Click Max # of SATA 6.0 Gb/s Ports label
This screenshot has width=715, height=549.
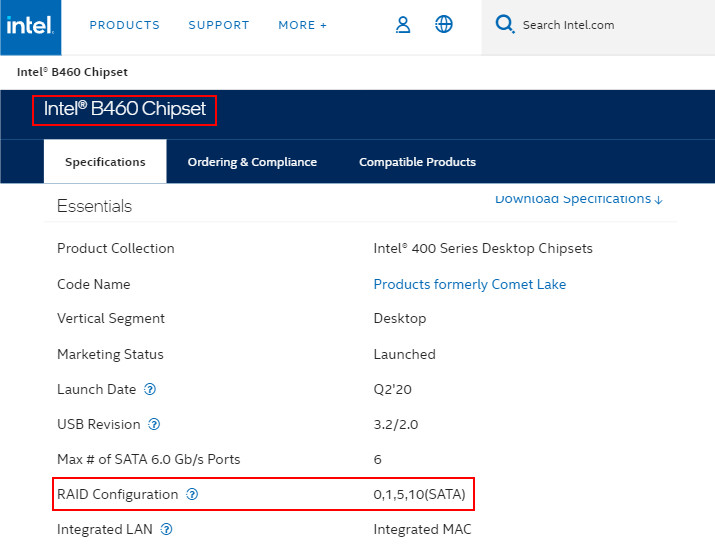click(149, 459)
